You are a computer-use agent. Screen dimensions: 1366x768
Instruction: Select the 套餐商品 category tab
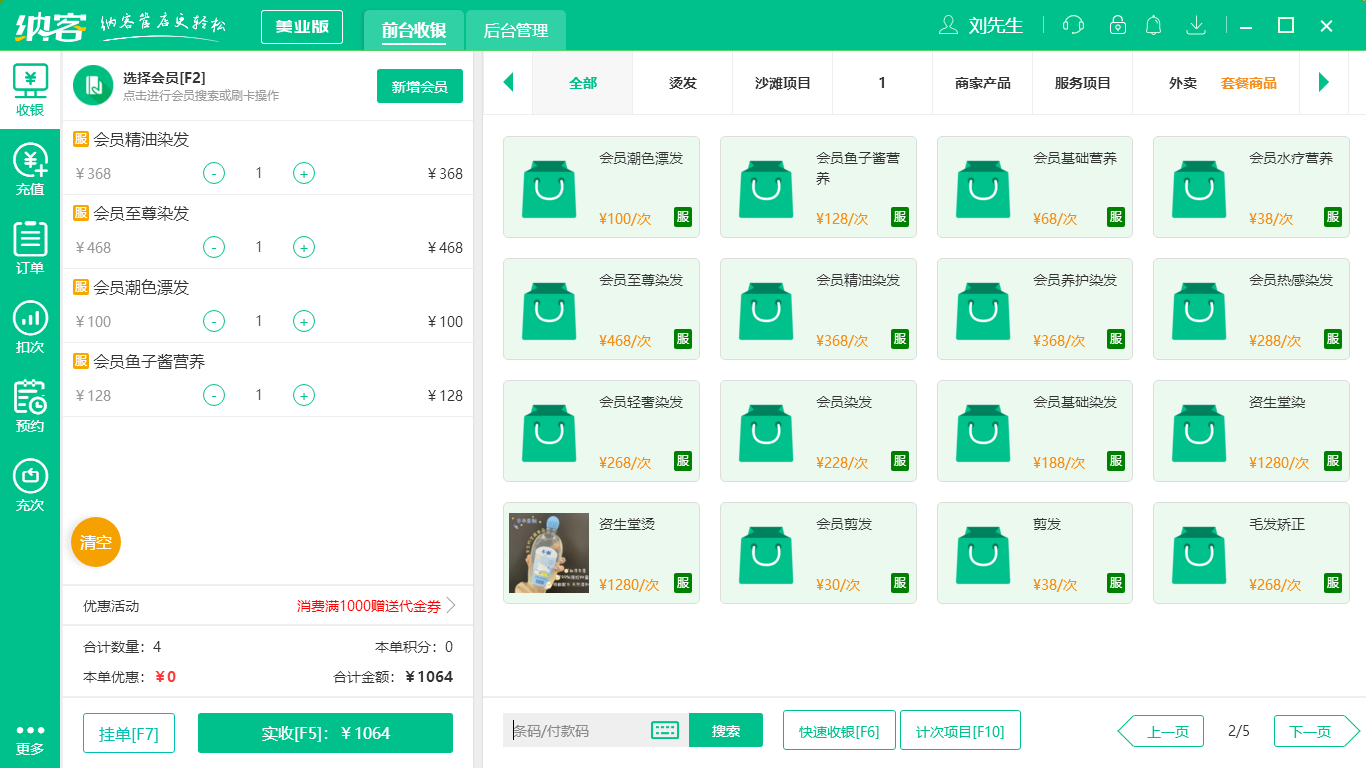[x=1249, y=83]
